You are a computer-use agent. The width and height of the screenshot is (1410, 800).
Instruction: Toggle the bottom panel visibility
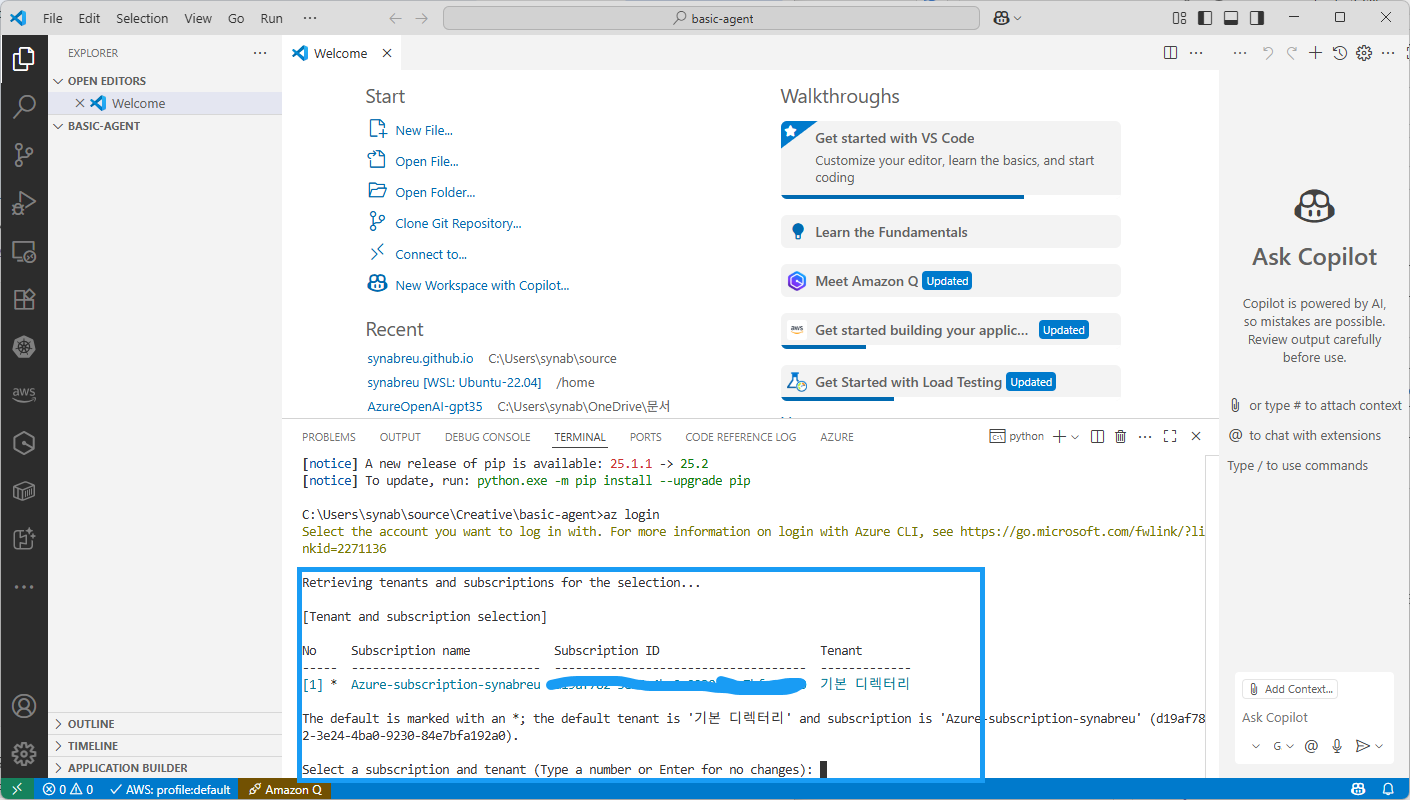click(x=1231, y=18)
